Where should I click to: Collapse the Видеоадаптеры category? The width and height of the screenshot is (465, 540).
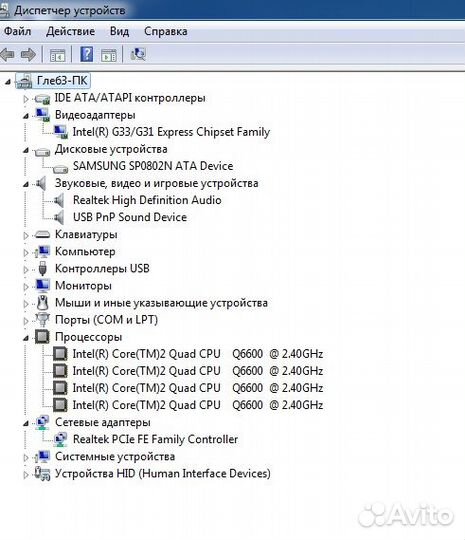click(26, 116)
